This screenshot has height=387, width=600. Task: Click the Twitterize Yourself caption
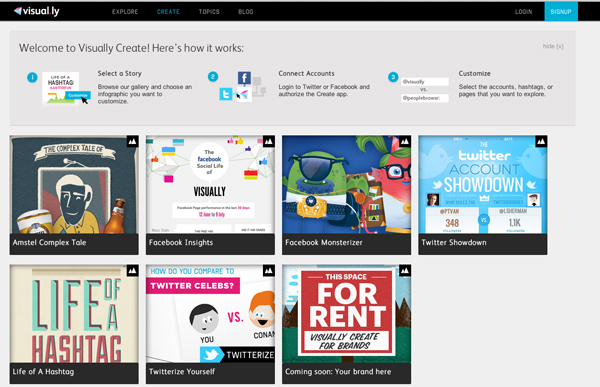182,371
